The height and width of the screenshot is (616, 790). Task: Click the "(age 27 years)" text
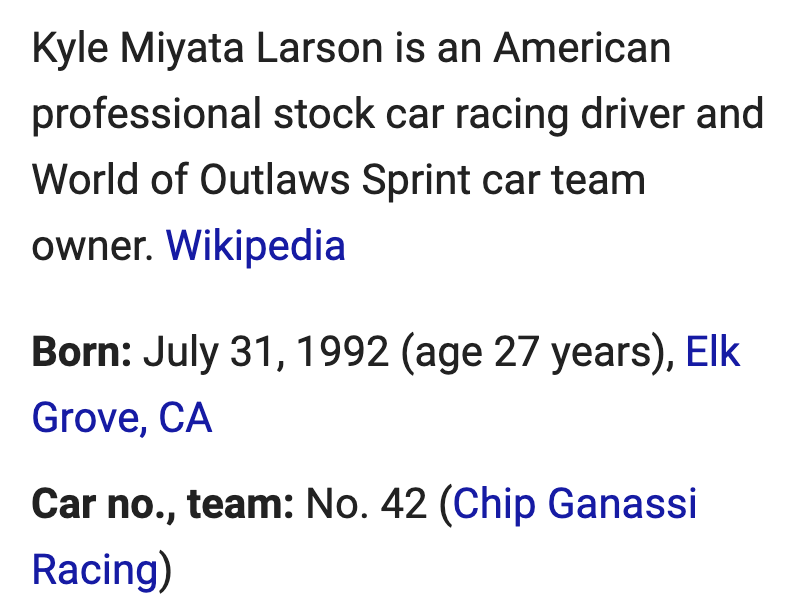tap(537, 352)
